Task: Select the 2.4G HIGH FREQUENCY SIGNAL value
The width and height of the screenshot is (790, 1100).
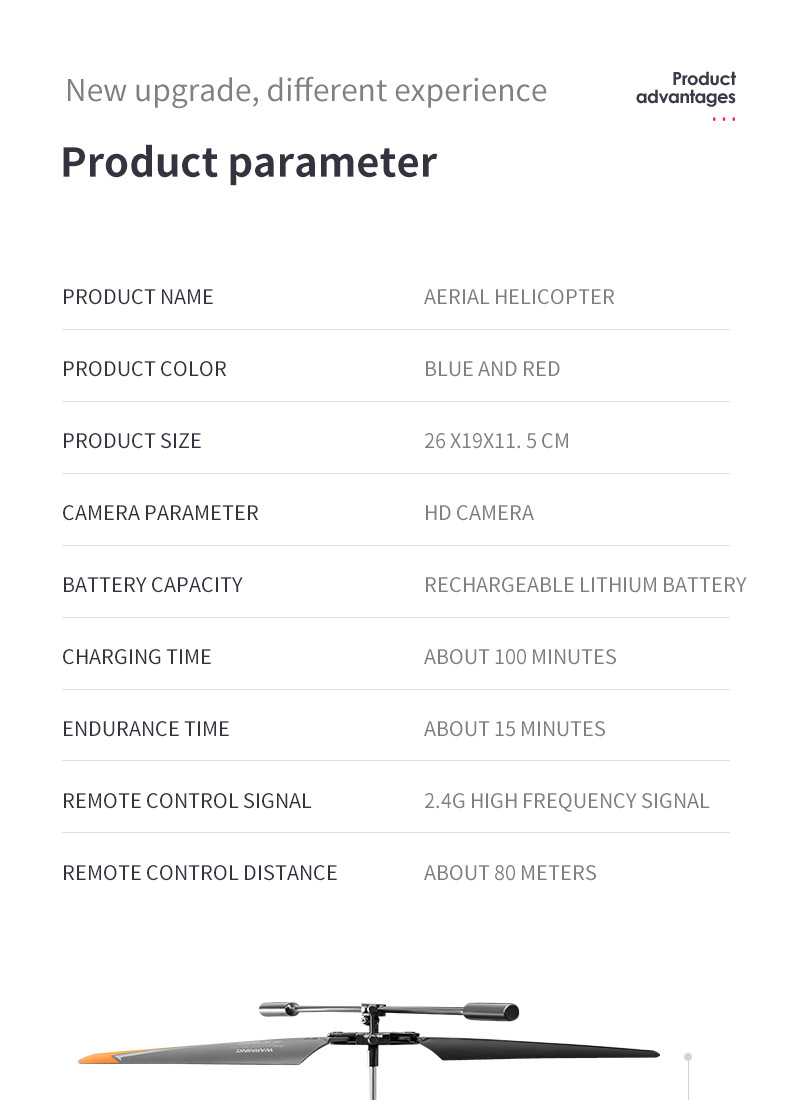Action: pyautogui.click(x=566, y=801)
